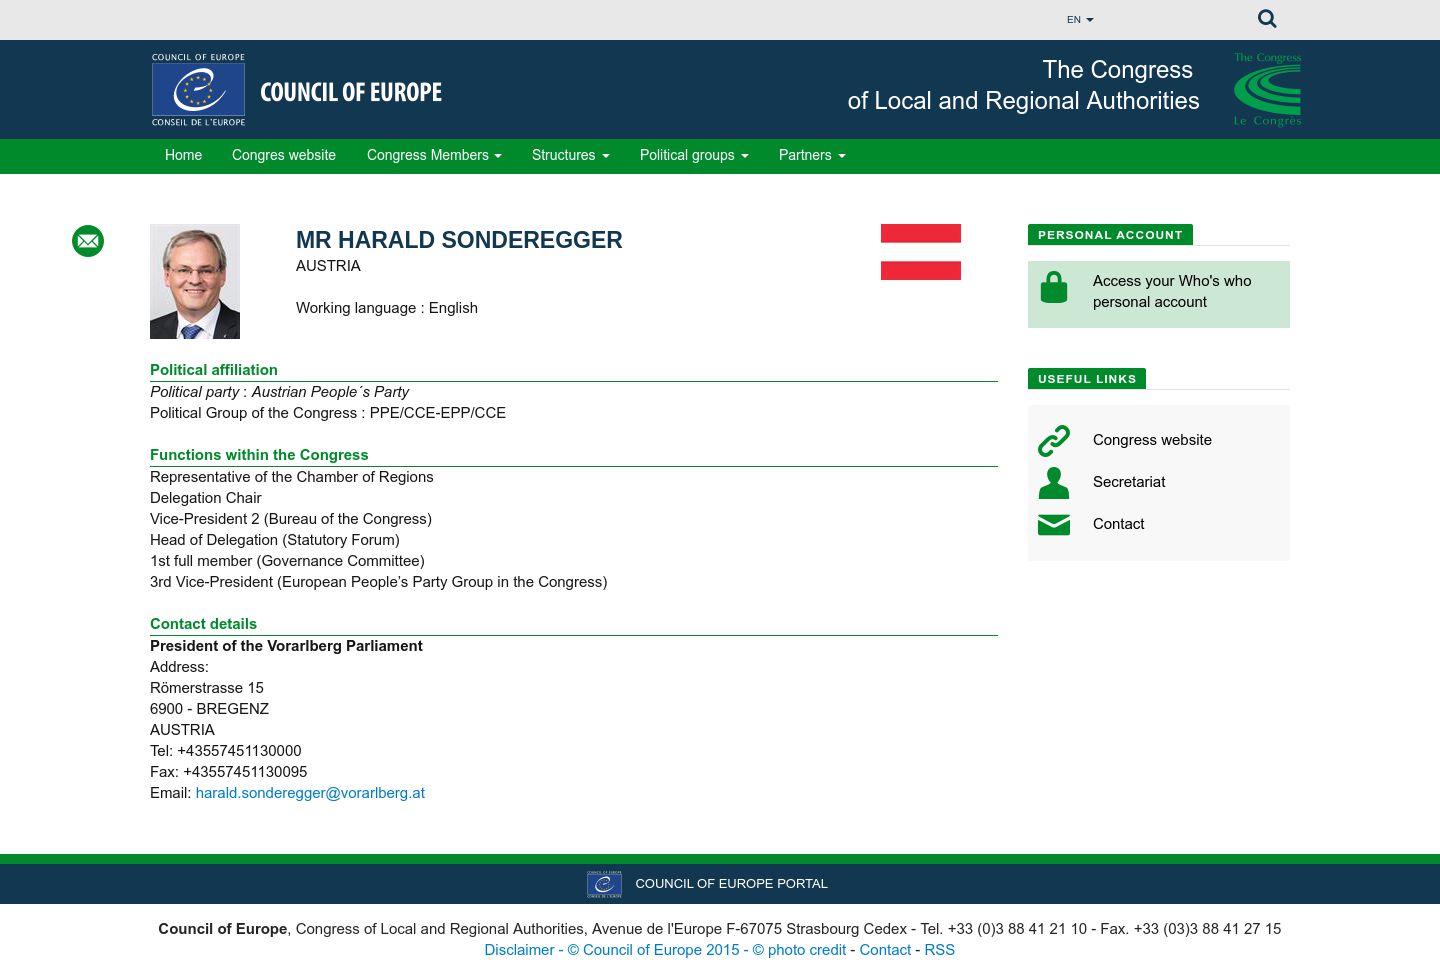This screenshot has width=1440, height=976.
Task: Click the Tel: +43557451130000 line
Action: pyautogui.click(x=226, y=751)
